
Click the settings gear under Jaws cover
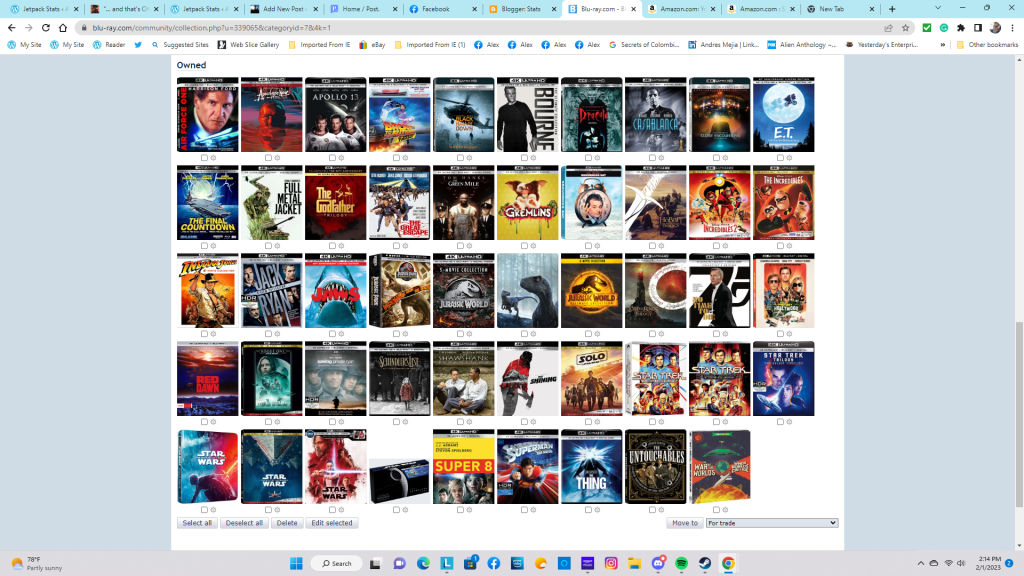click(342, 334)
